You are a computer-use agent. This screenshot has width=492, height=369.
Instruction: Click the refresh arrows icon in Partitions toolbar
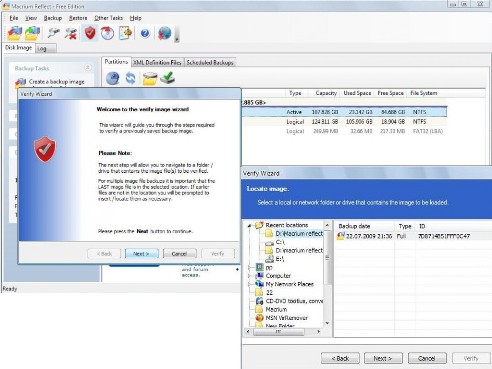pyautogui.click(x=131, y=78)
